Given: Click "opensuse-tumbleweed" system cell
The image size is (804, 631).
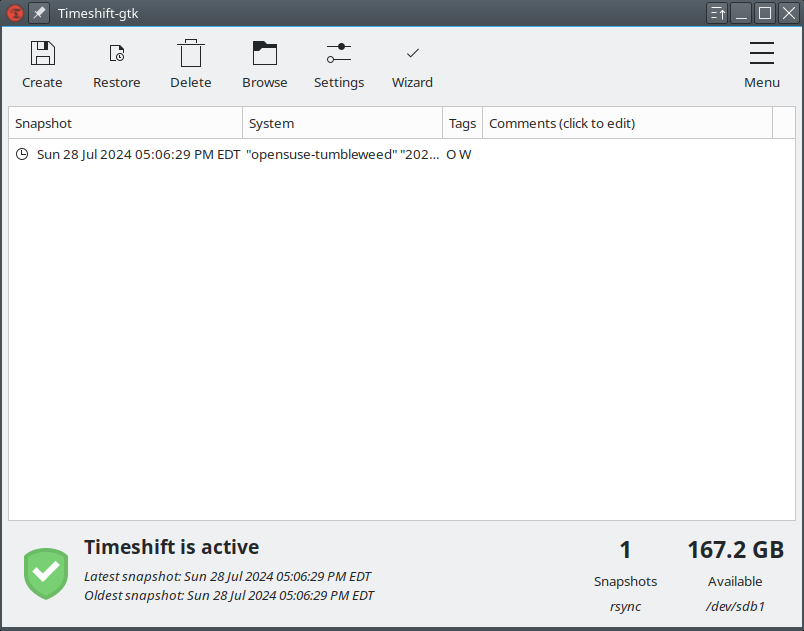Looking at the screenshot, I should click(x=343, y=154).
